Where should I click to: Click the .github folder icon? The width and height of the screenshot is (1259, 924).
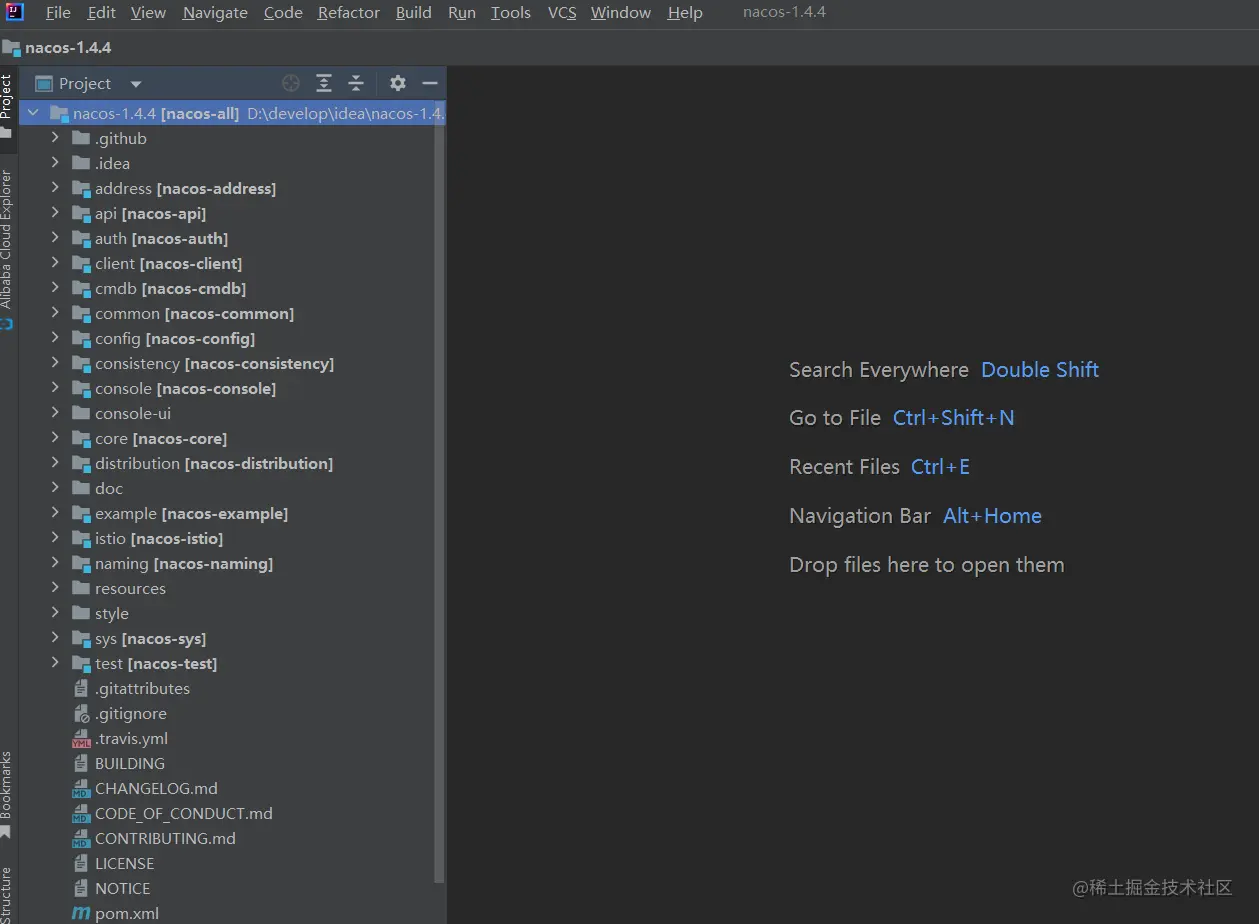[x=81, y=138]
